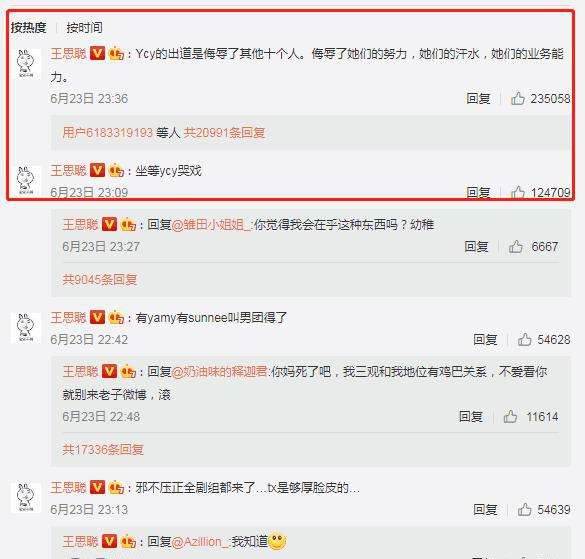Click the verified V badge on first comment
This screenshot has height=559, width=585.
click(x=97, y=54)
